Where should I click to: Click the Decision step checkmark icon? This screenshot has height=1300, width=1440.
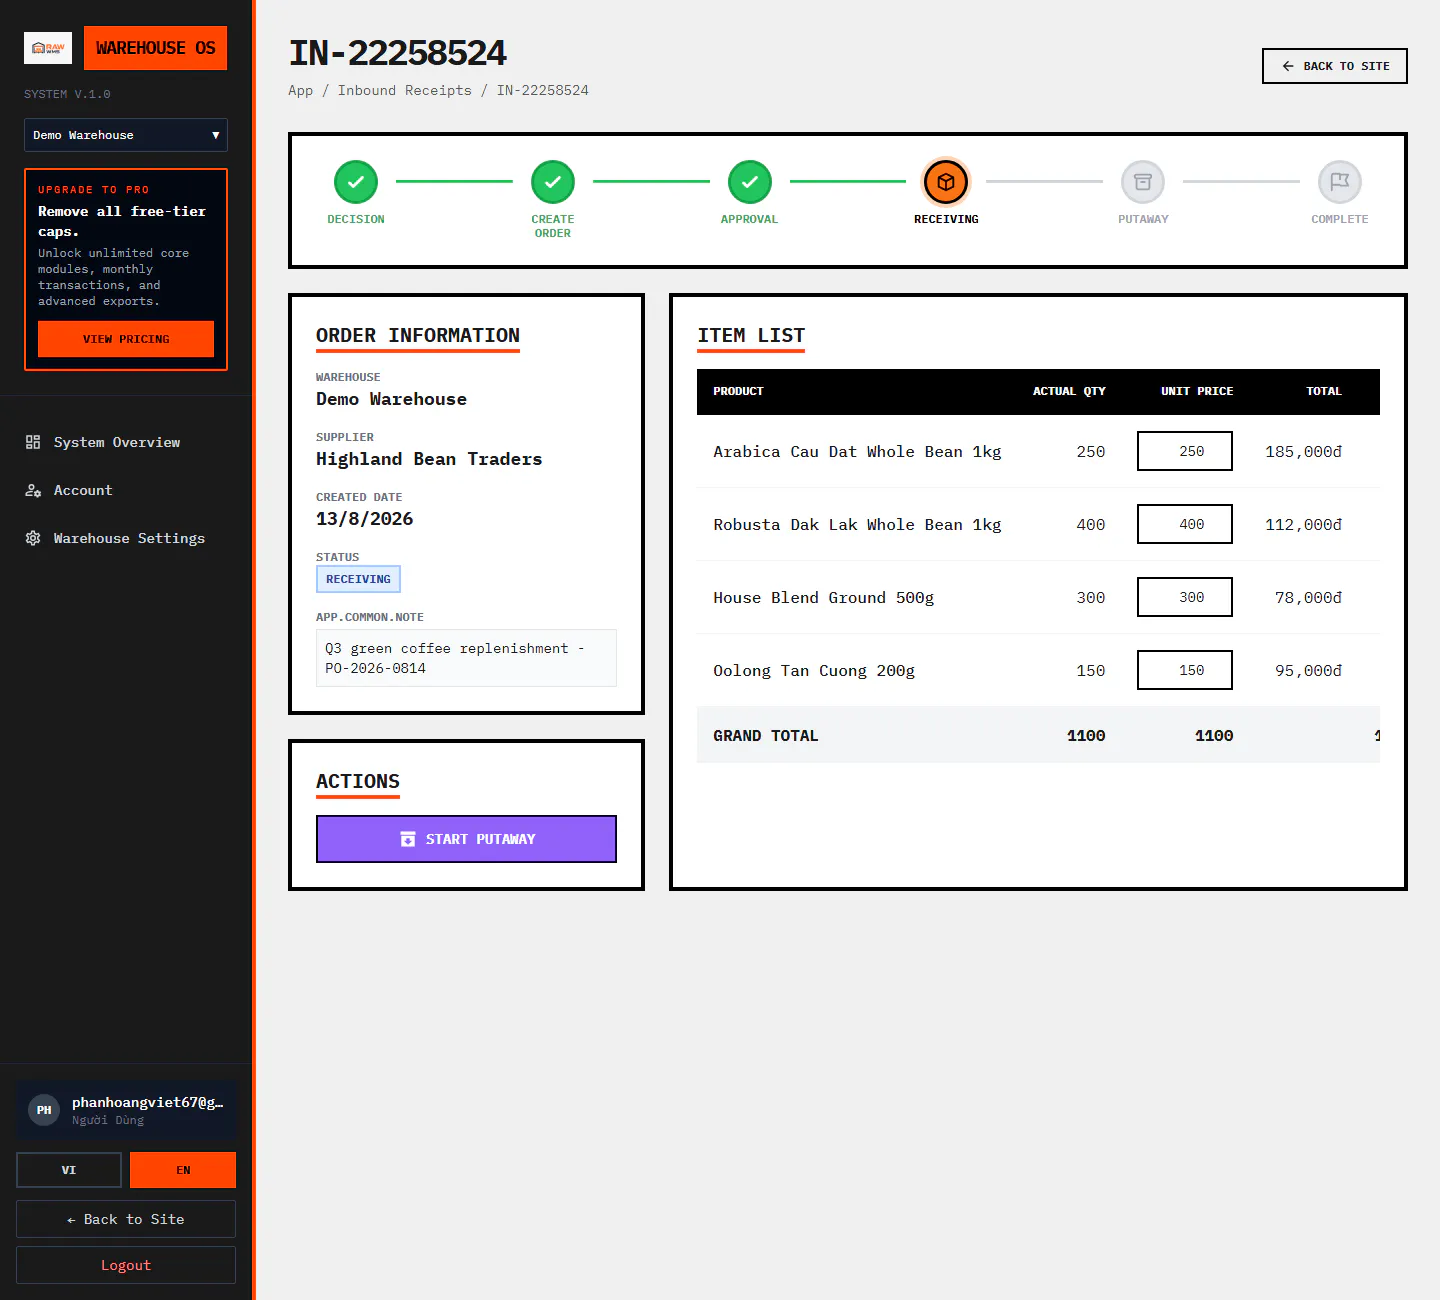[356, 182]
